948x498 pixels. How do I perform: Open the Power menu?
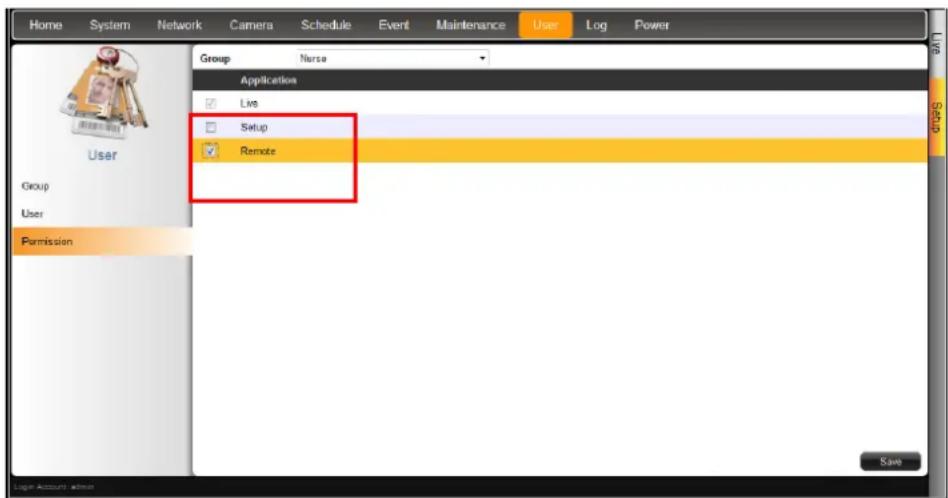(652, 25)
